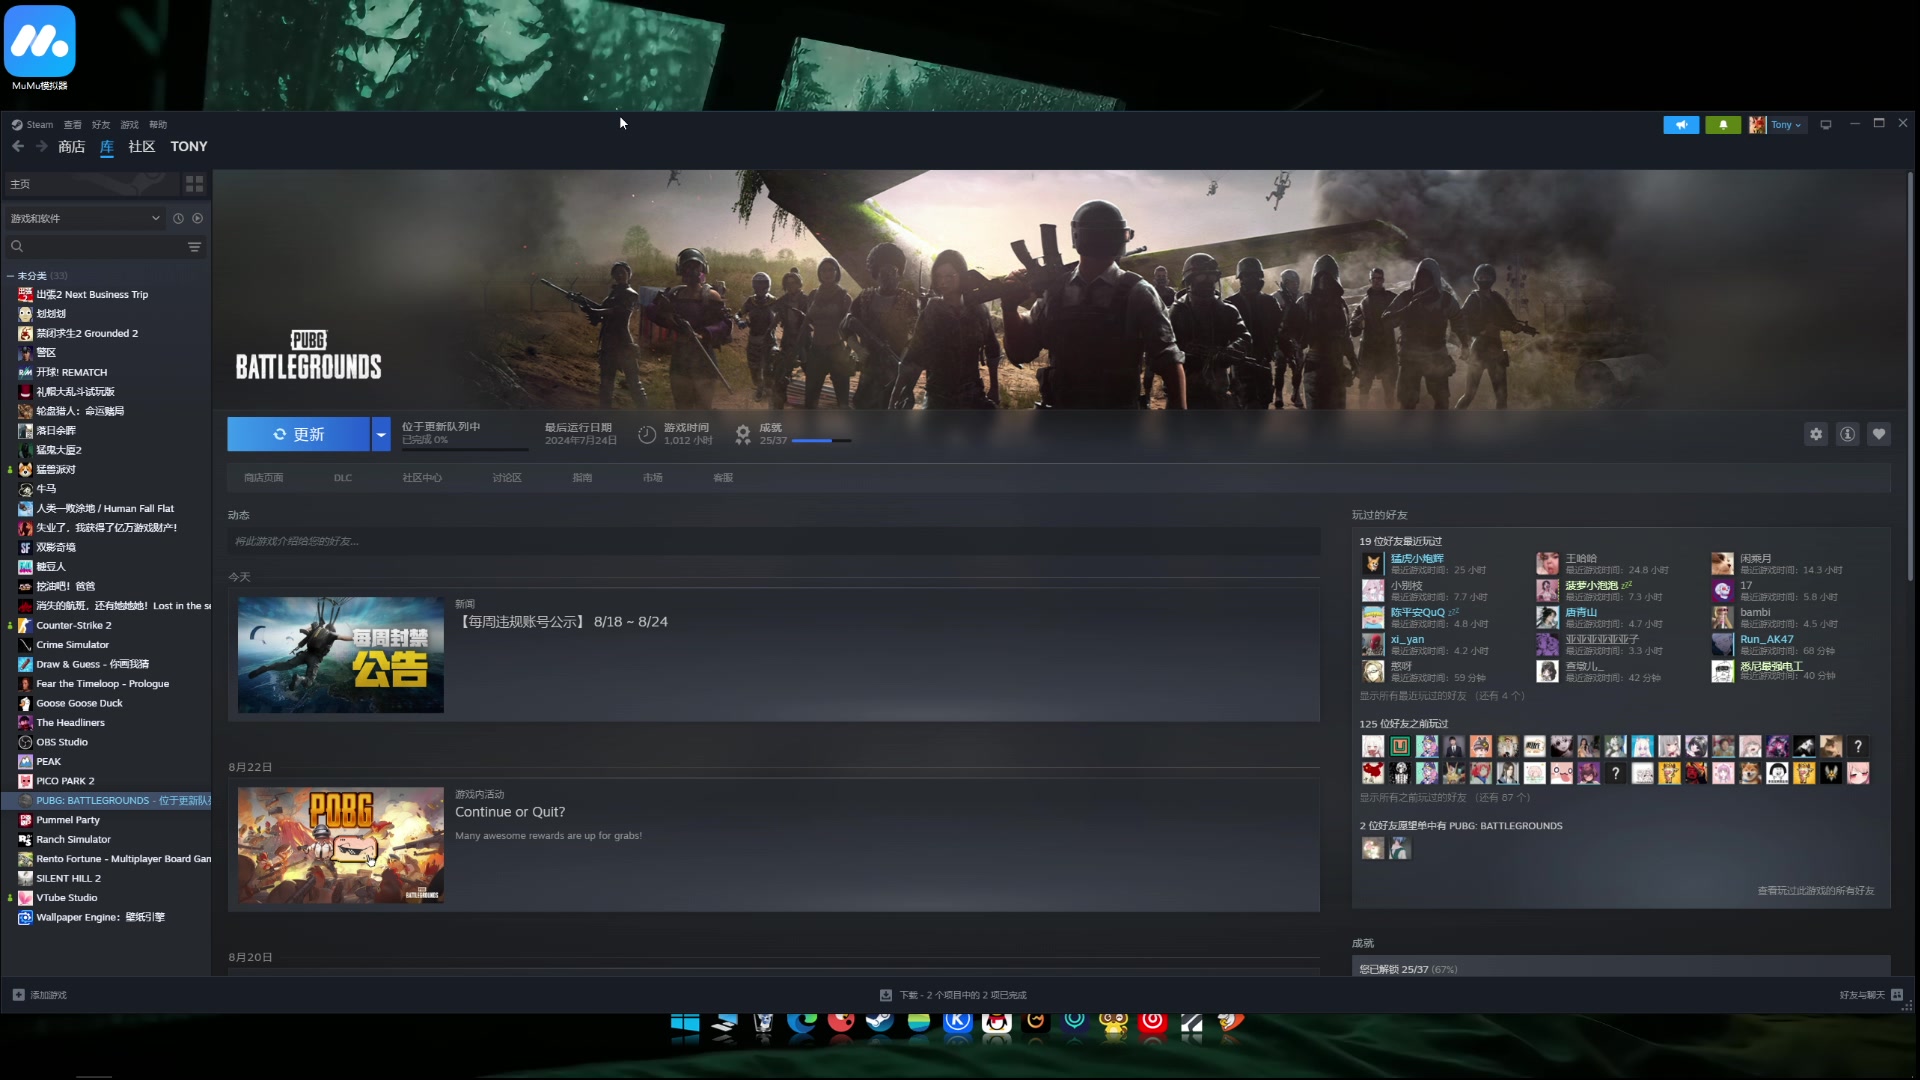The width and height of the screenshot is (1920, 1080).
Task: Select Wallpaper Engine in library list
Action: click(x=100, y=917)
